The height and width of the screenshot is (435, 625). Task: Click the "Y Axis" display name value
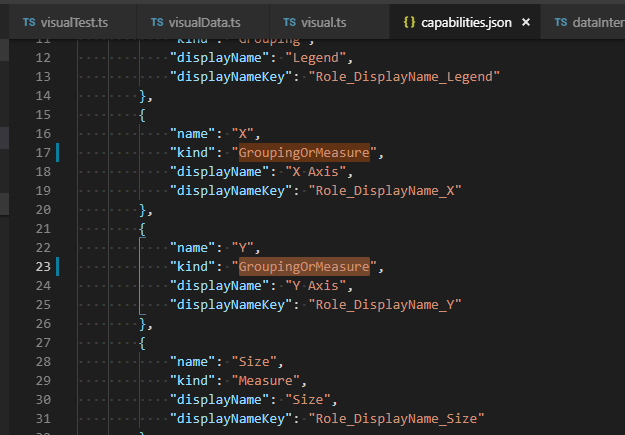(316, 286)
